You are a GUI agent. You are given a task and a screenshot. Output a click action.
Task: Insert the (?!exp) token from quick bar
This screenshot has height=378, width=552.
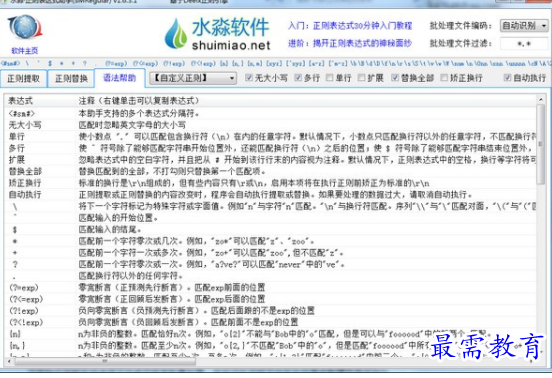174,63
